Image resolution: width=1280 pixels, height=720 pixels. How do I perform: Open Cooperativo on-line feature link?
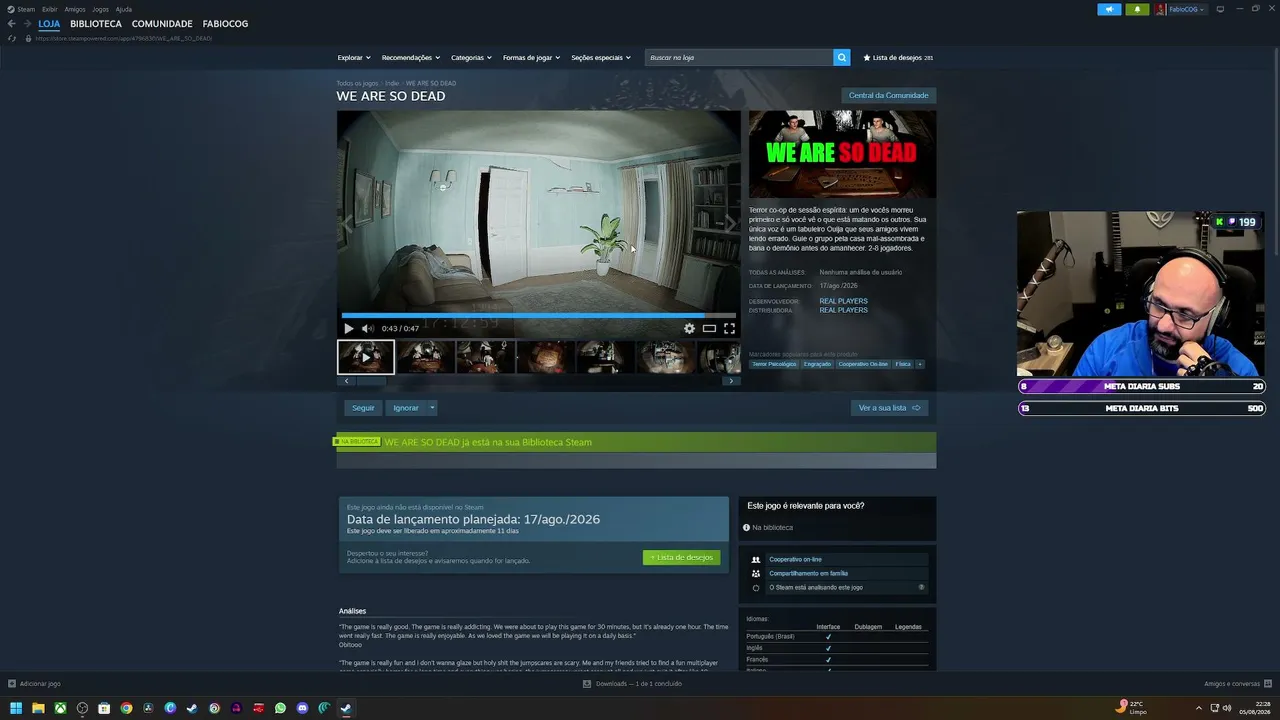[x=795, y=559]
